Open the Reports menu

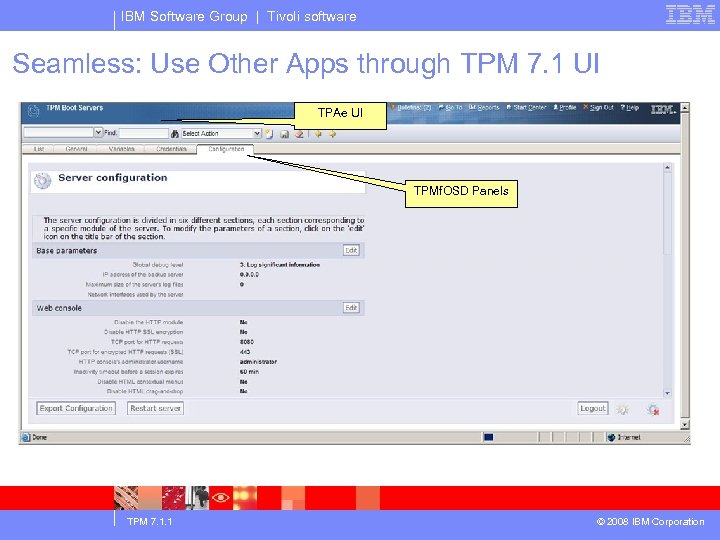pos(484,107)
